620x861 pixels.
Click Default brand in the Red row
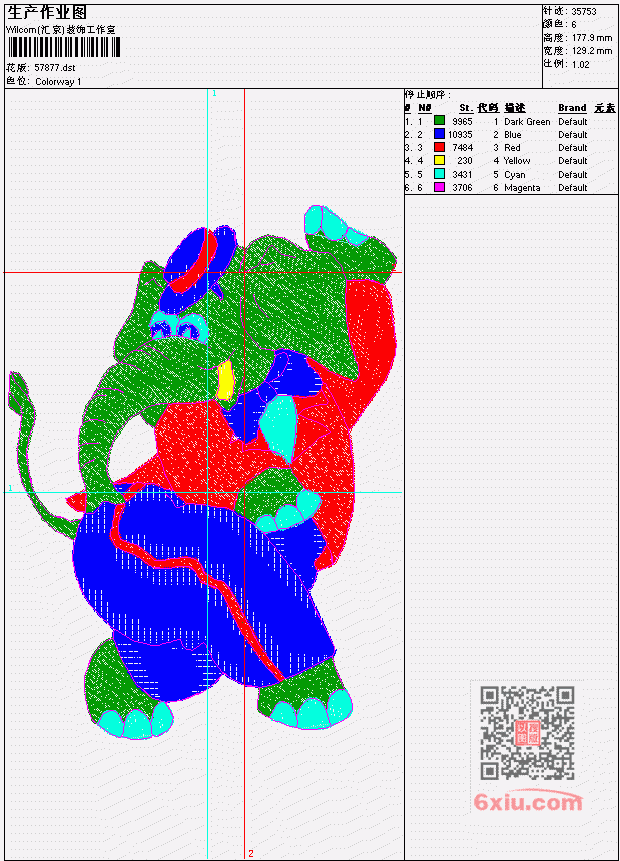click(573, 148)
